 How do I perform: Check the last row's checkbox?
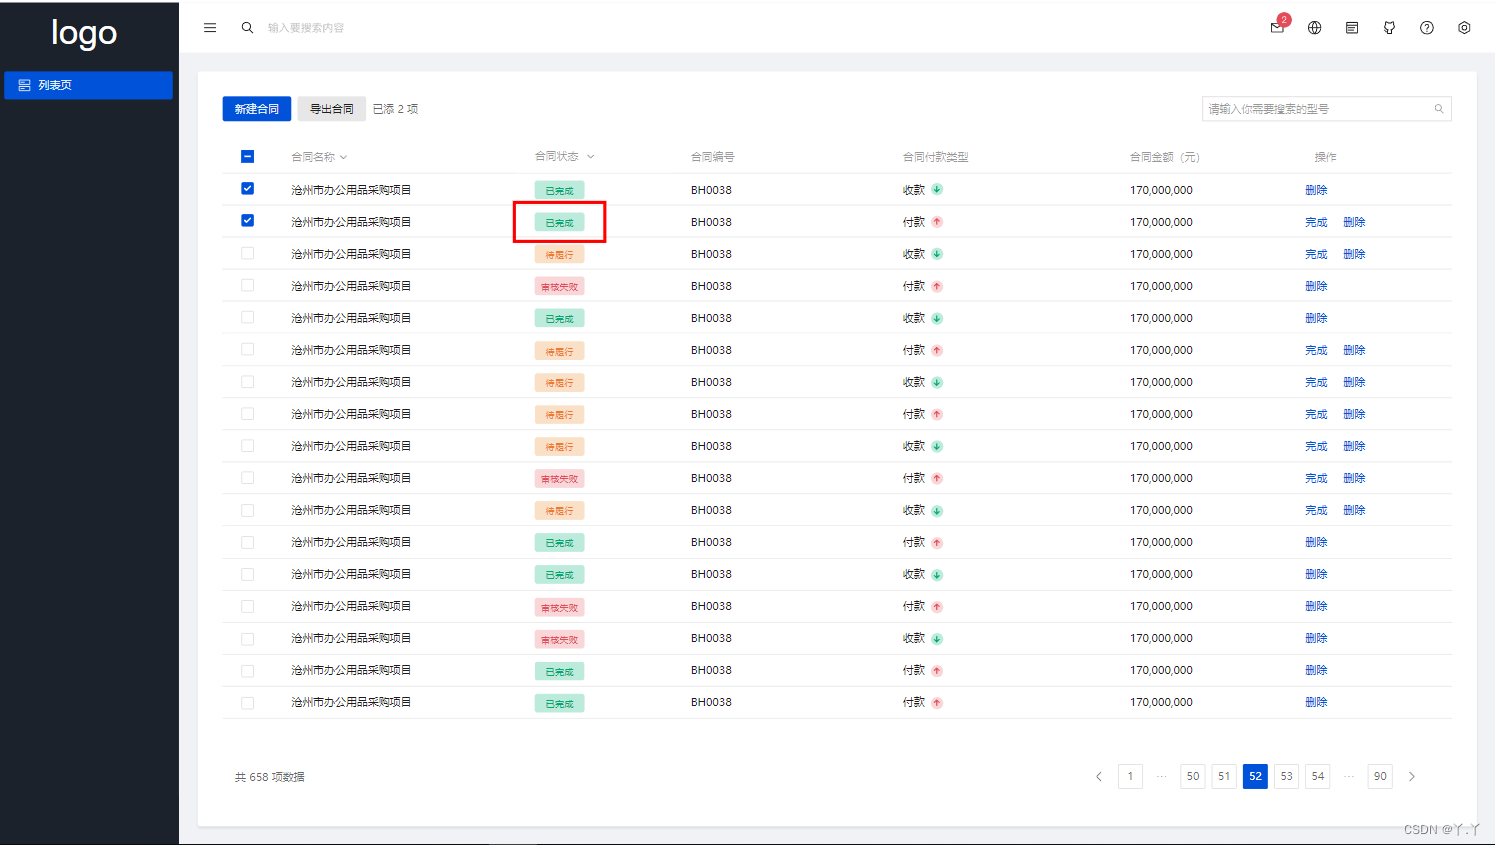tap(247, 703)
